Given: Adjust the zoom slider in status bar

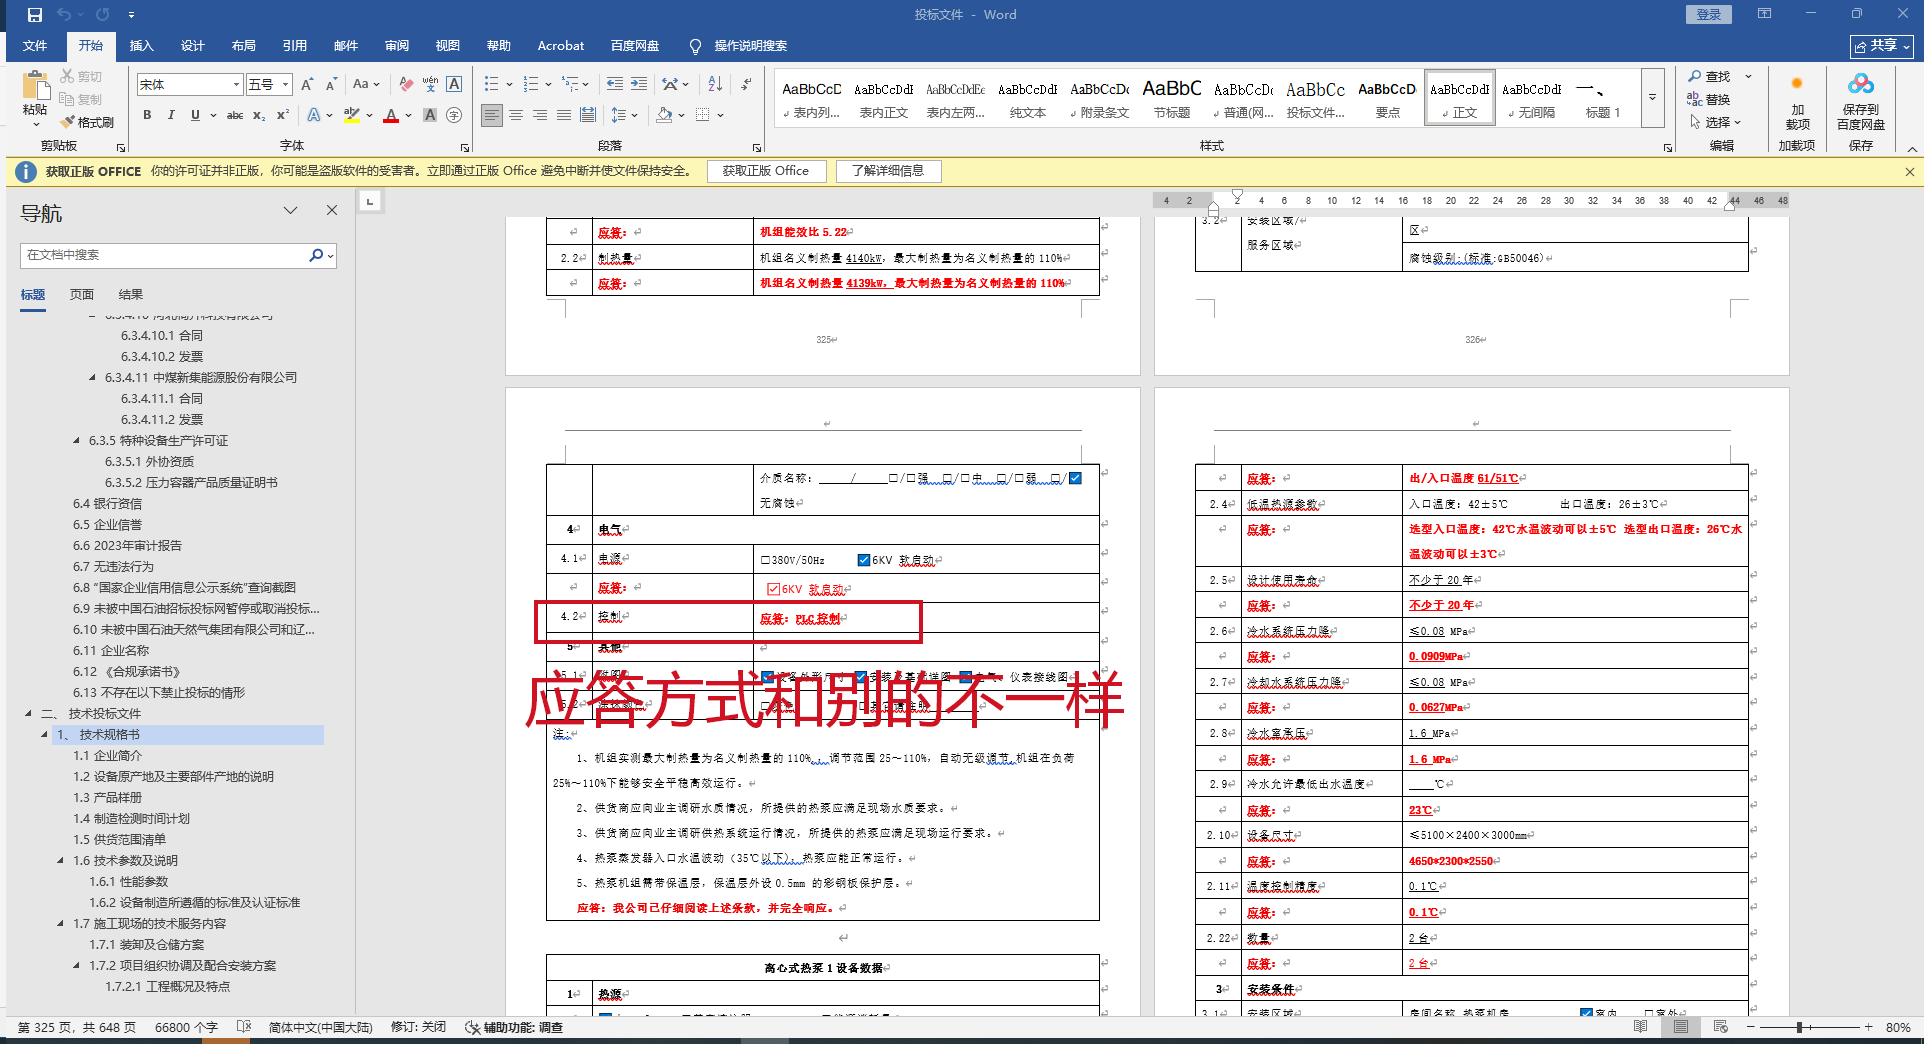Looking at the screenshot, I should pyautogui.click(x=1798, y=1027).
